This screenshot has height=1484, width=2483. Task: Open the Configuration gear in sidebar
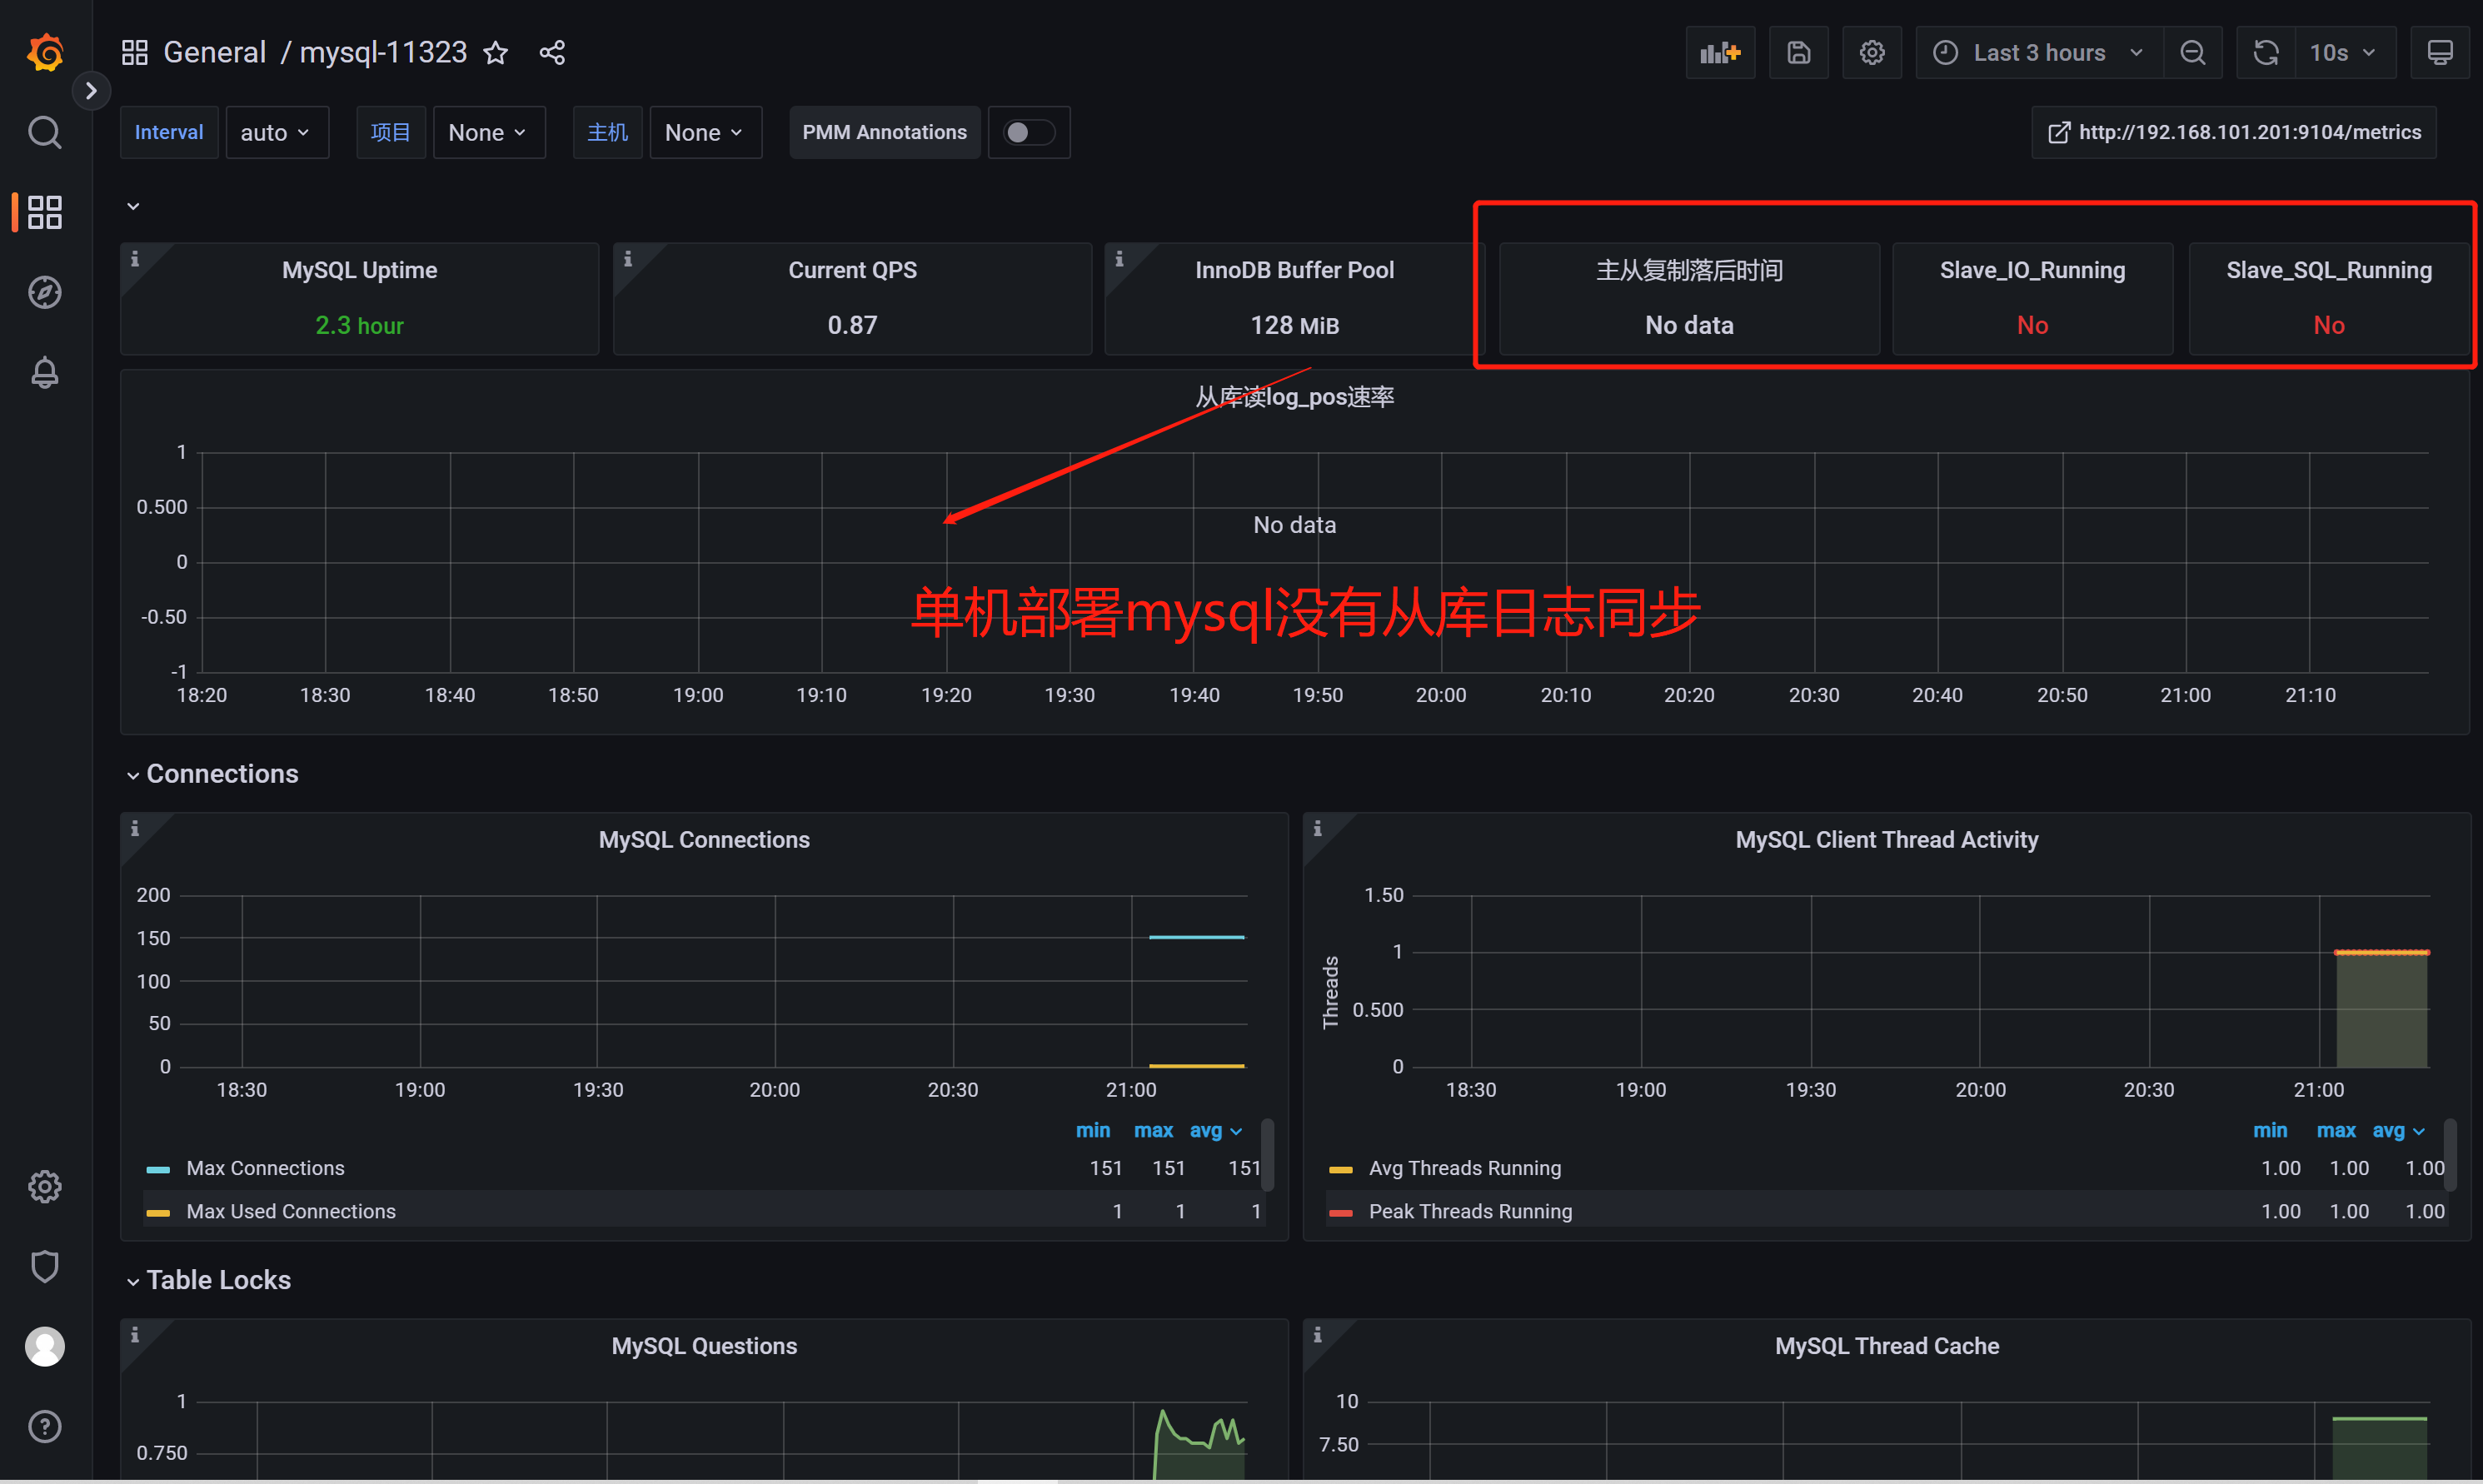45,1187
